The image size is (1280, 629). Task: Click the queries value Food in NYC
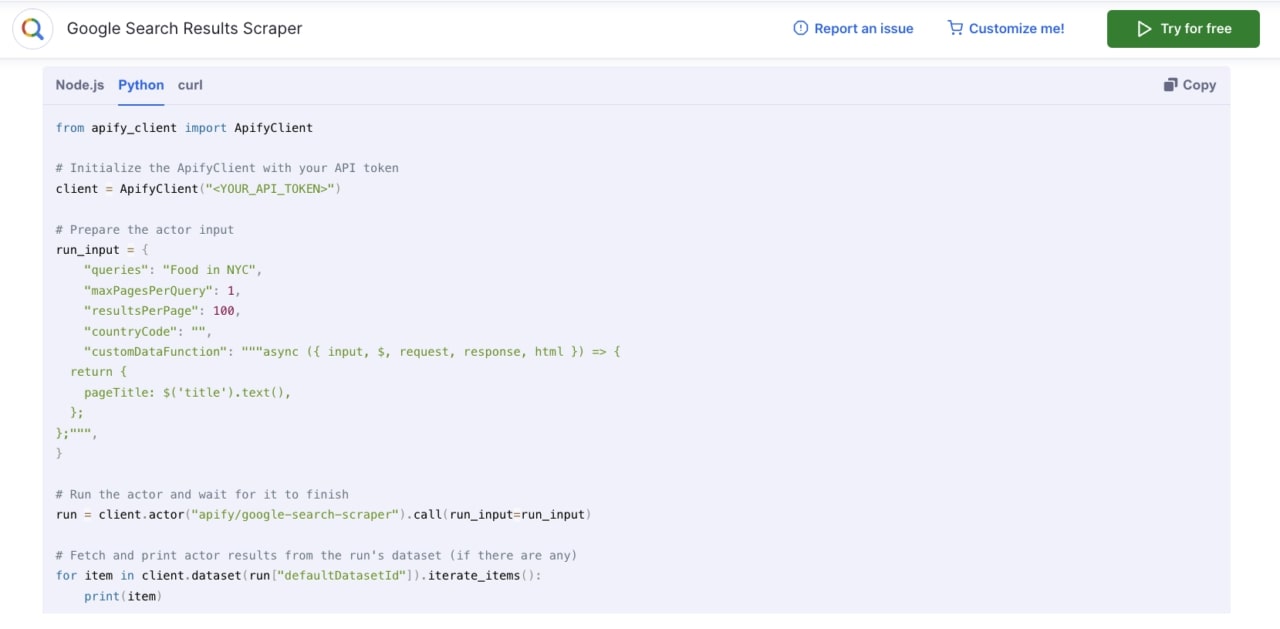coord(211,269)
